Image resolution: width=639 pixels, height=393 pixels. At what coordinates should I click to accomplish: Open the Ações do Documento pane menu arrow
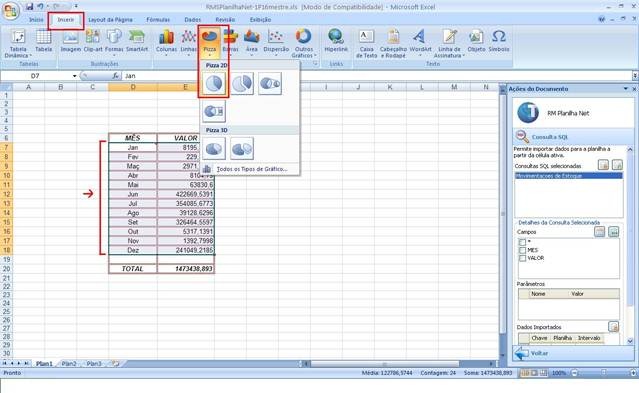[x=626, y=89]
